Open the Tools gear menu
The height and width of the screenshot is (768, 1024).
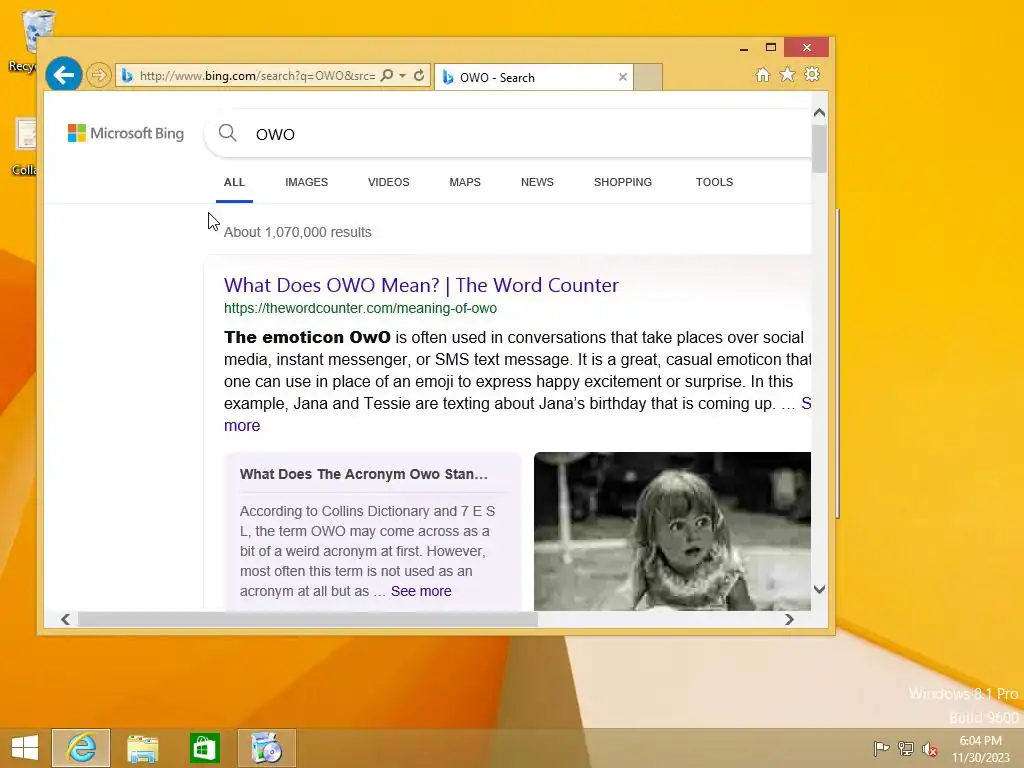point(812,74)
